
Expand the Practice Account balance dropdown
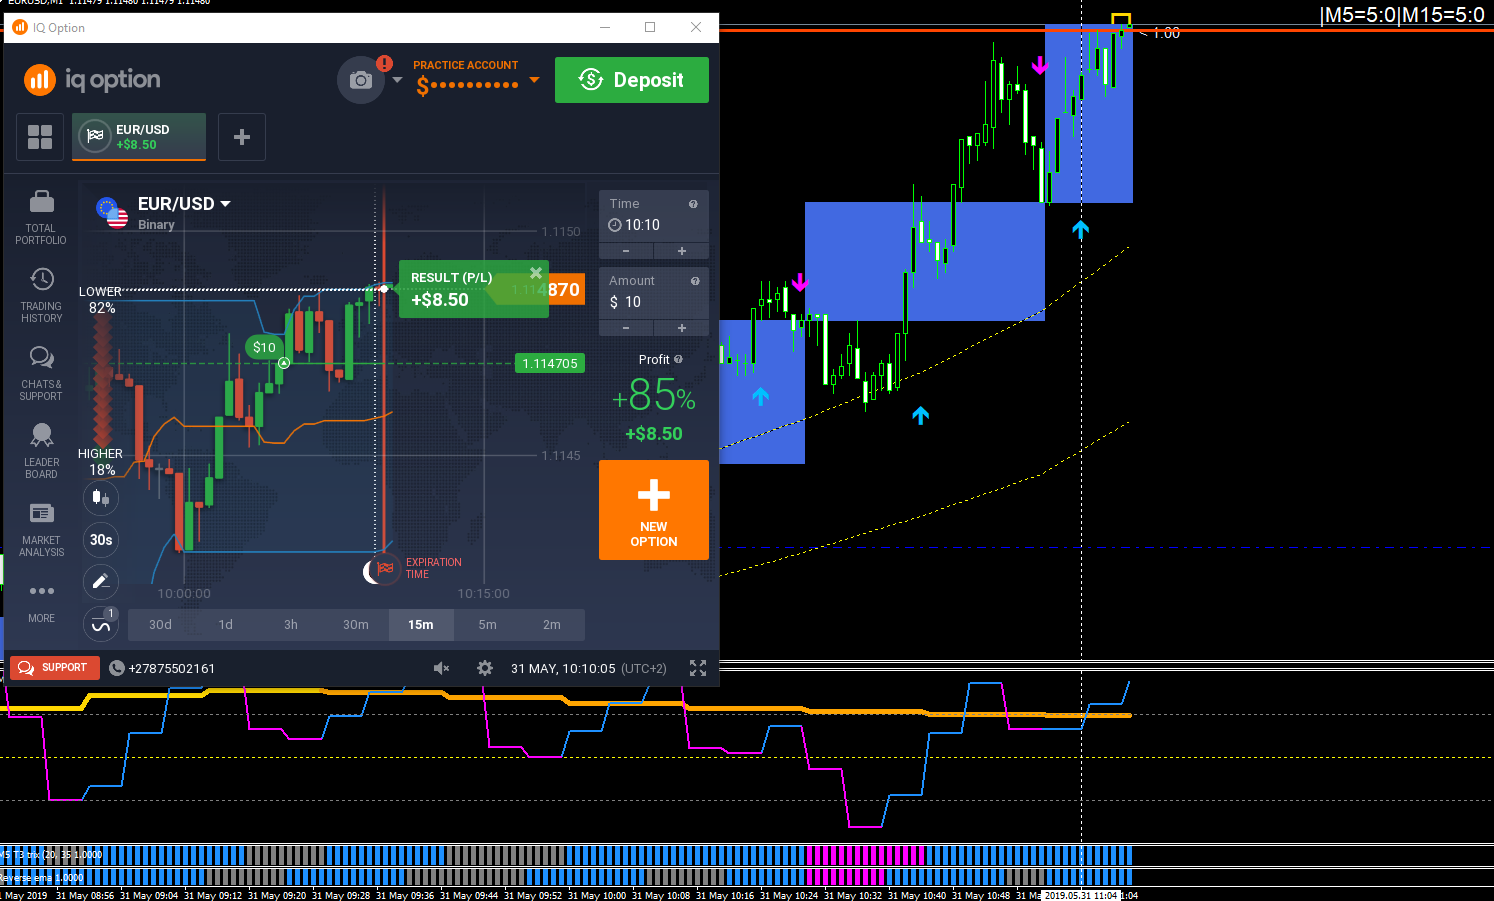534,80
